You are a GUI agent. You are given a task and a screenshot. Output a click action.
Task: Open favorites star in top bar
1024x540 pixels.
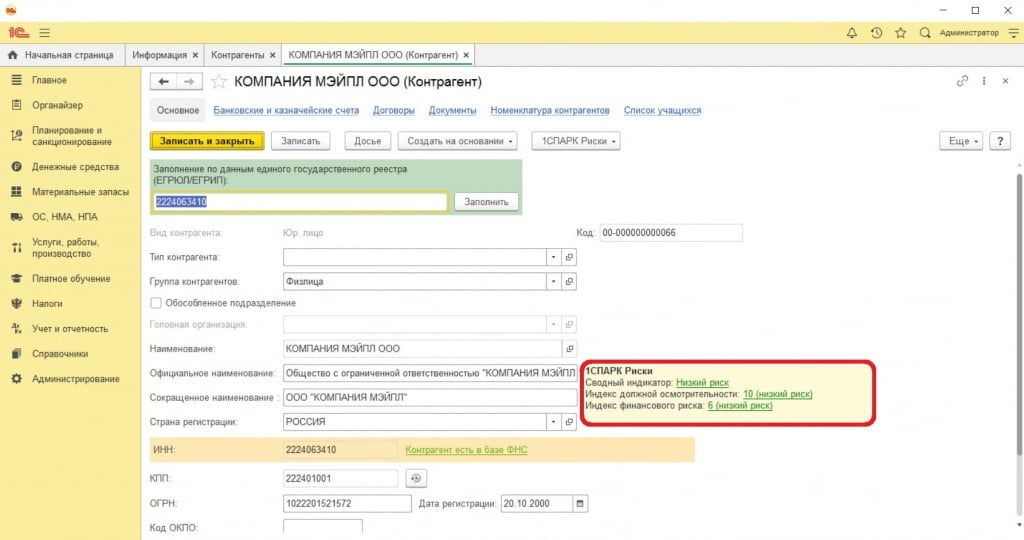(x=900, y=33)
